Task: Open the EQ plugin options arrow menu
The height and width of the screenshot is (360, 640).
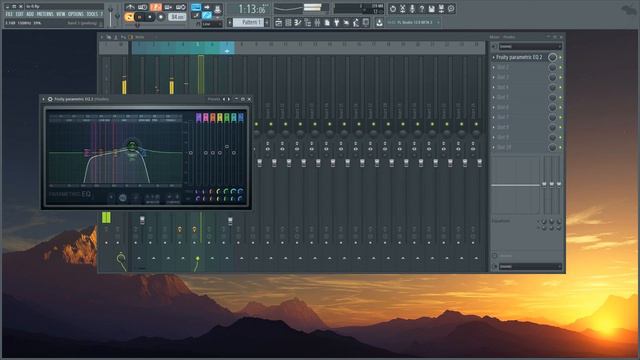Action: click(x=44, y=99)
